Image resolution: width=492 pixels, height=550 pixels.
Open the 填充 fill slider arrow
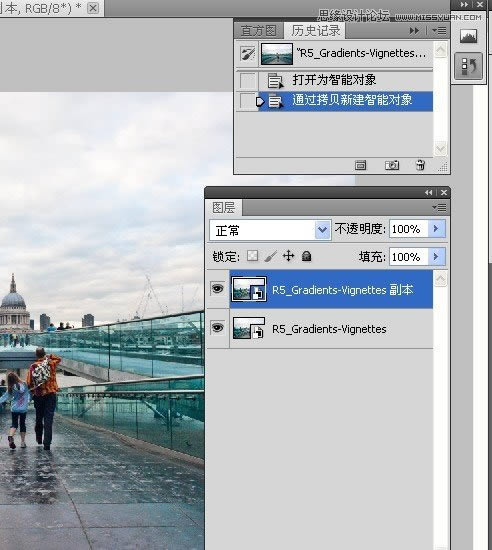pos(436,257)
